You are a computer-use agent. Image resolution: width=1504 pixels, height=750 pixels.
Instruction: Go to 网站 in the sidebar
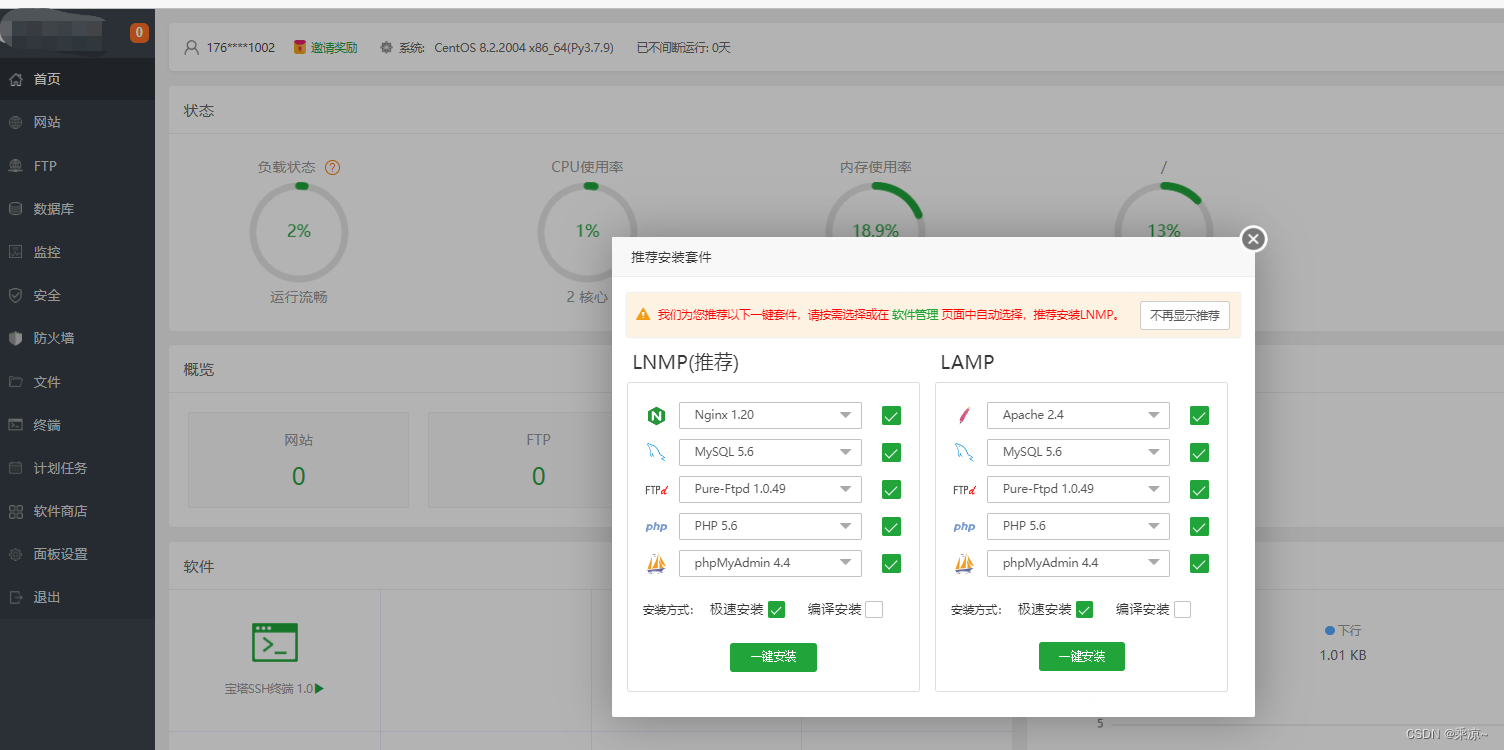pos(77,122)
